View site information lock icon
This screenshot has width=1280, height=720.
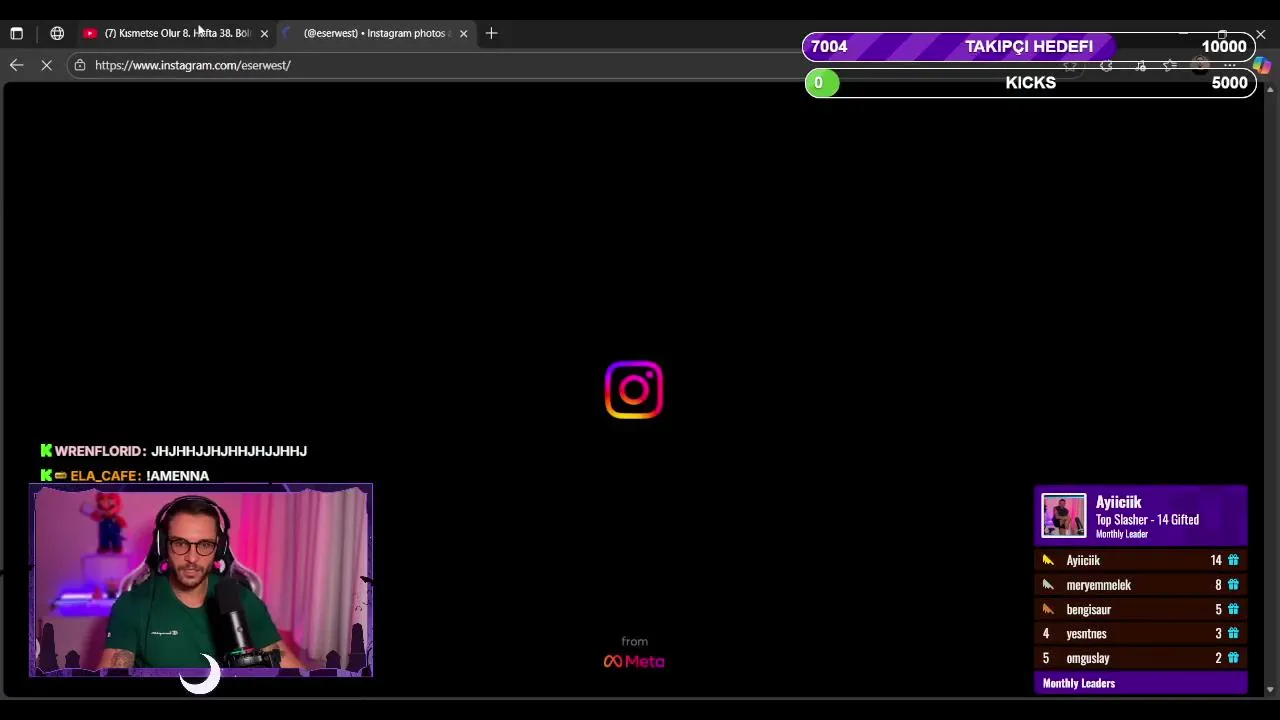click(x=80, y=65)
